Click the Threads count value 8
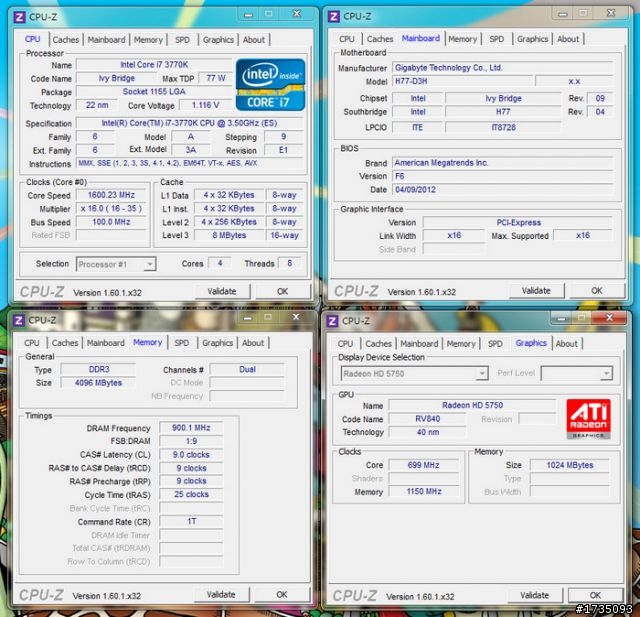This screenshot has height=617, width=640. [289, 263]
